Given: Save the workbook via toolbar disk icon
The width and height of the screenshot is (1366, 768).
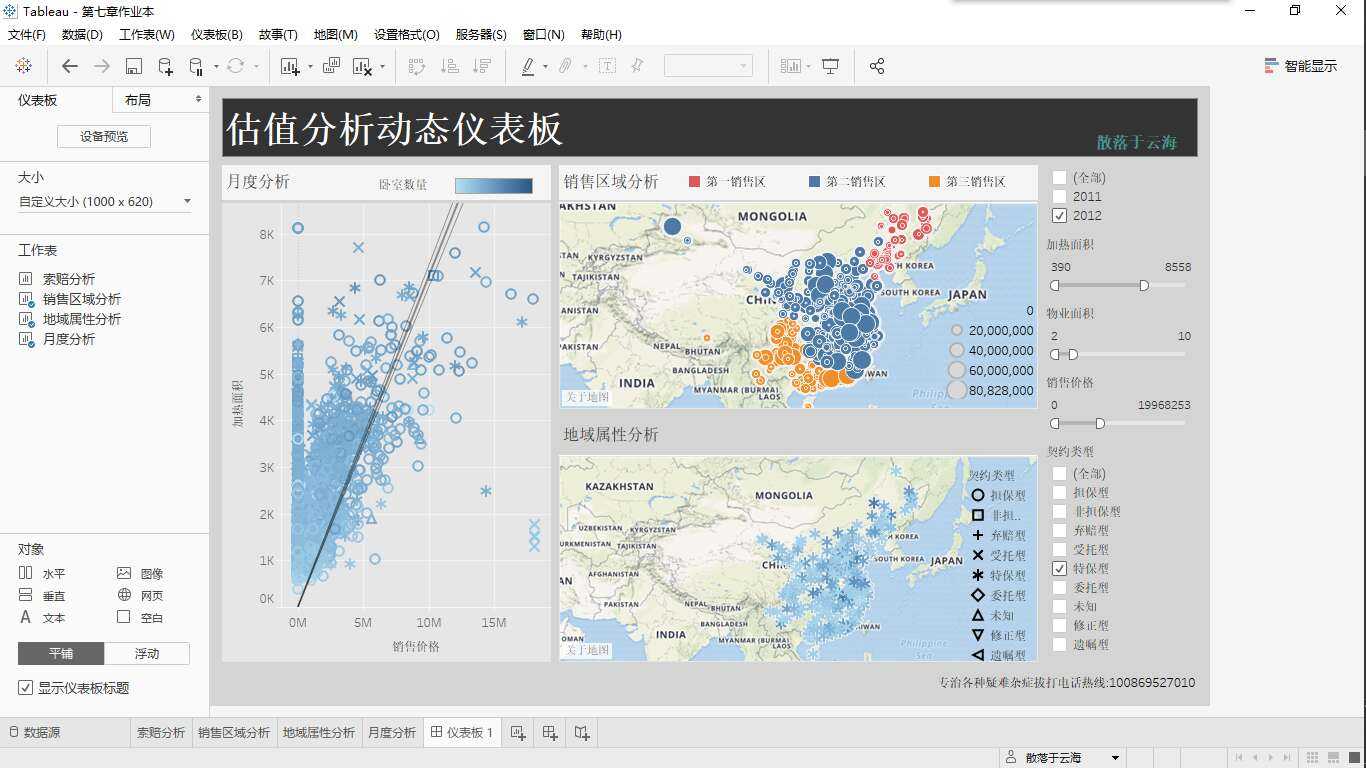Looking at the screenshot, I should [134, 66].
